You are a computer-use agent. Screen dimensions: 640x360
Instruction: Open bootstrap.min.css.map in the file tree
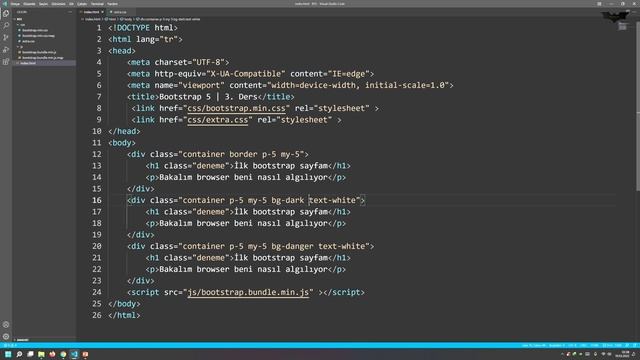(38, 36)
